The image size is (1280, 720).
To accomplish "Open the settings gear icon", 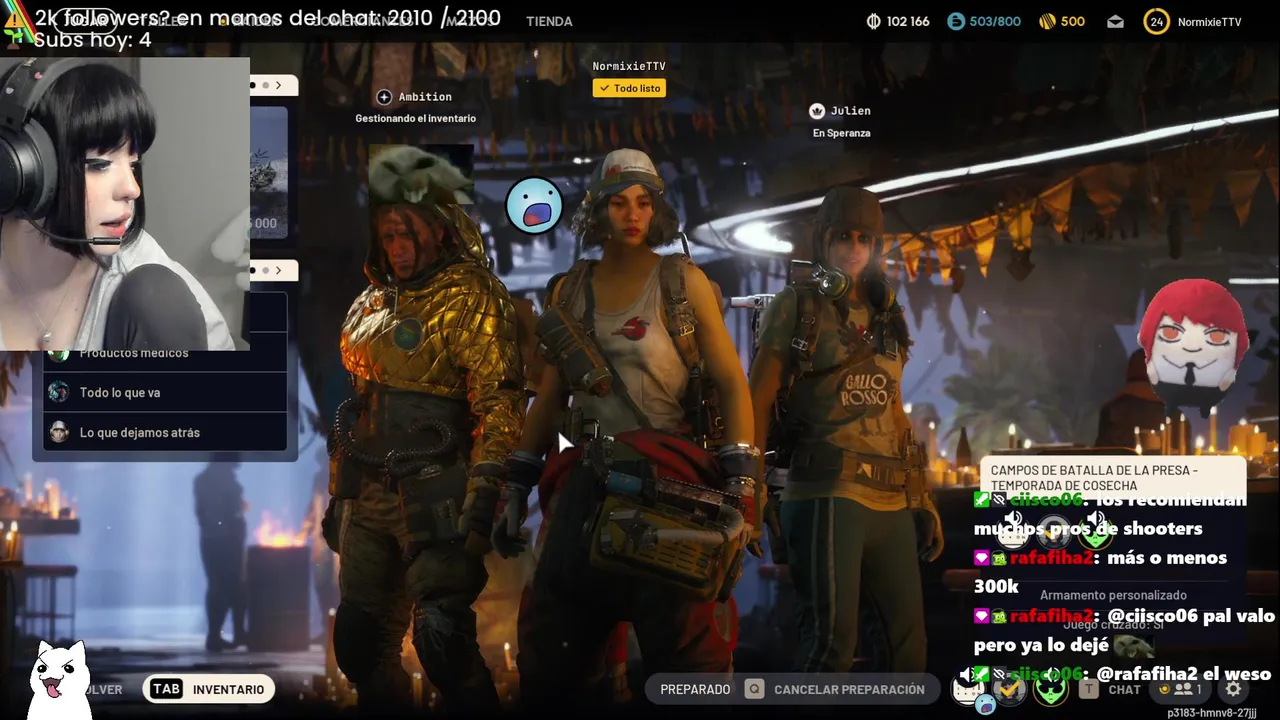I will pos(1233,689).
